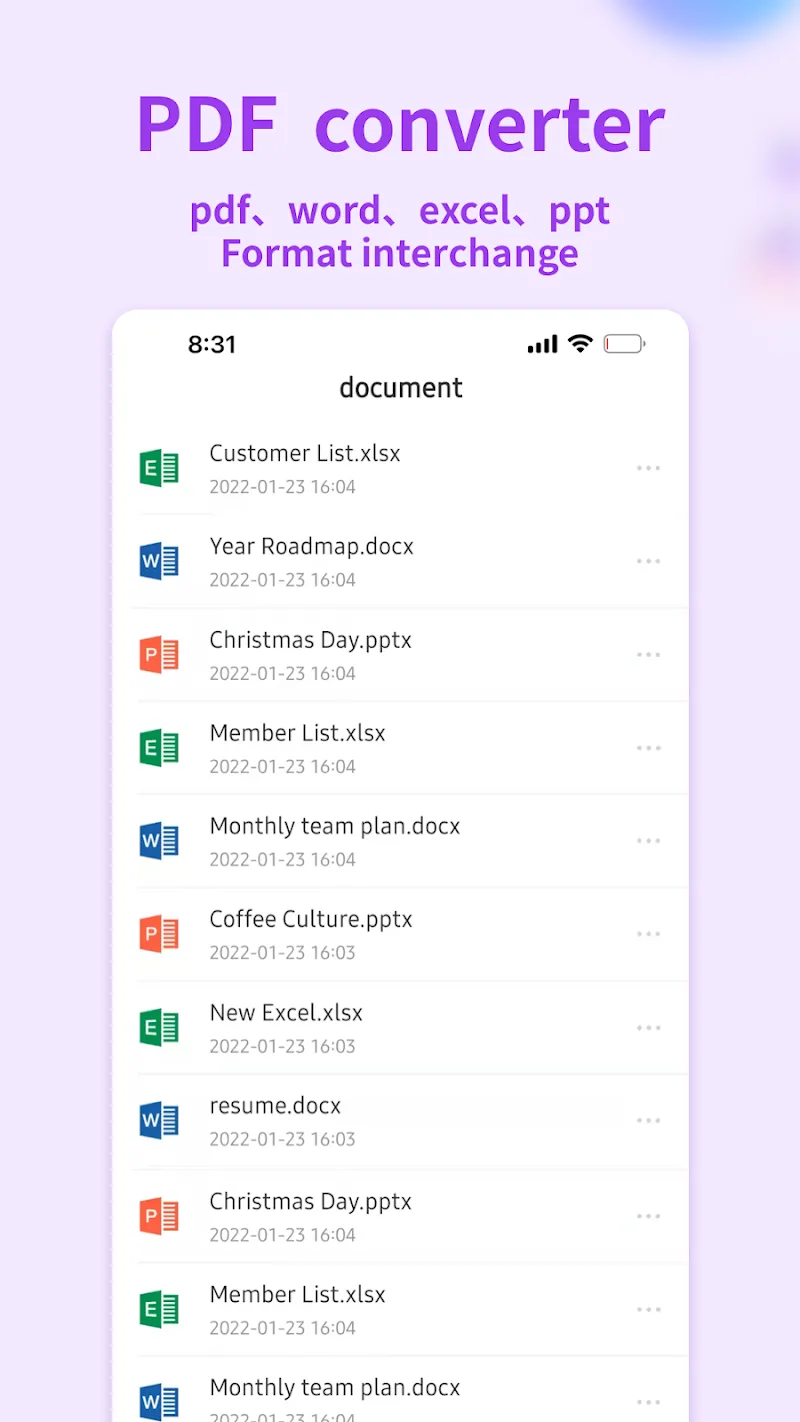The width and height of the screenshot is (800, 1422).
Task: Expand the three-dot menu for Year Roadmap.docx
Action: (x=648, y=561)
